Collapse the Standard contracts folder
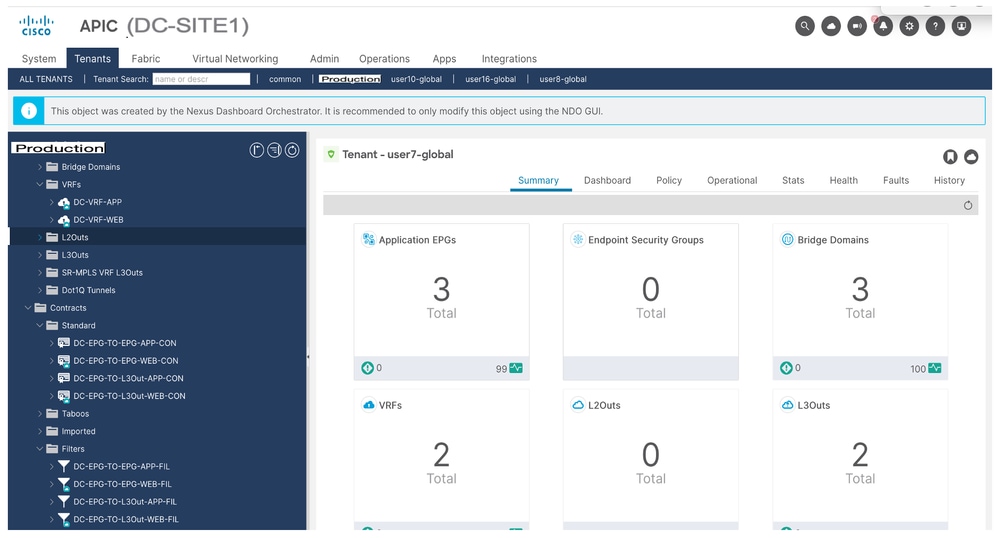The width and height of the screenshot is (998, 538). pos(39,325)
